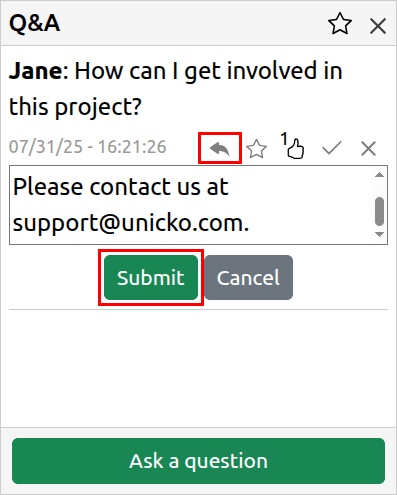397x495 pixels.
Task: Toggle the star icon in the Q&A header
Action: click(x=340, y=24)
